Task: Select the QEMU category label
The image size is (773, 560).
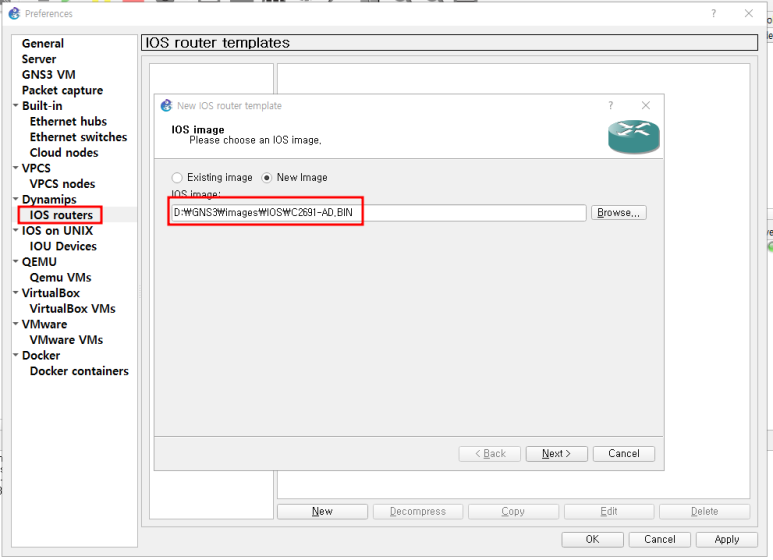Action: tap(39, 262)
